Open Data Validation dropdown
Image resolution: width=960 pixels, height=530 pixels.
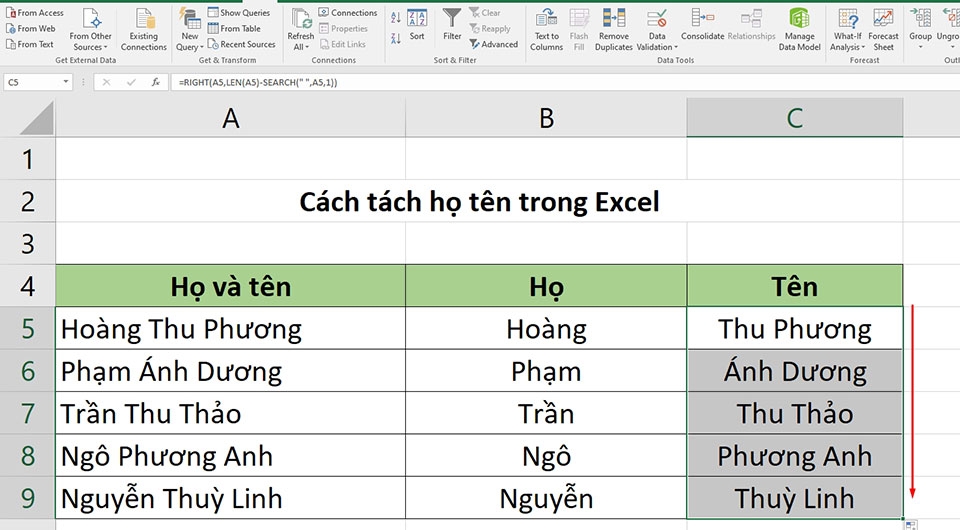[657, 29]
